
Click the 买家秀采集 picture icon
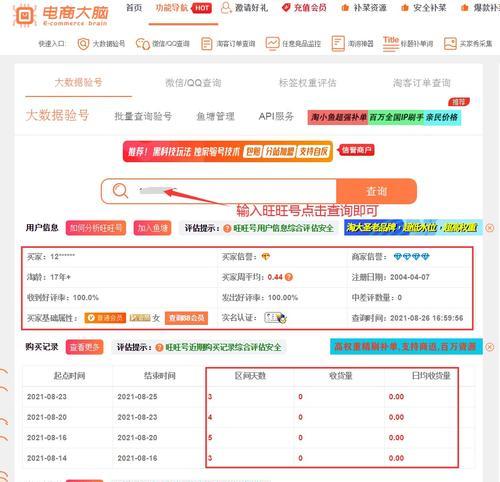coord(450,44)
